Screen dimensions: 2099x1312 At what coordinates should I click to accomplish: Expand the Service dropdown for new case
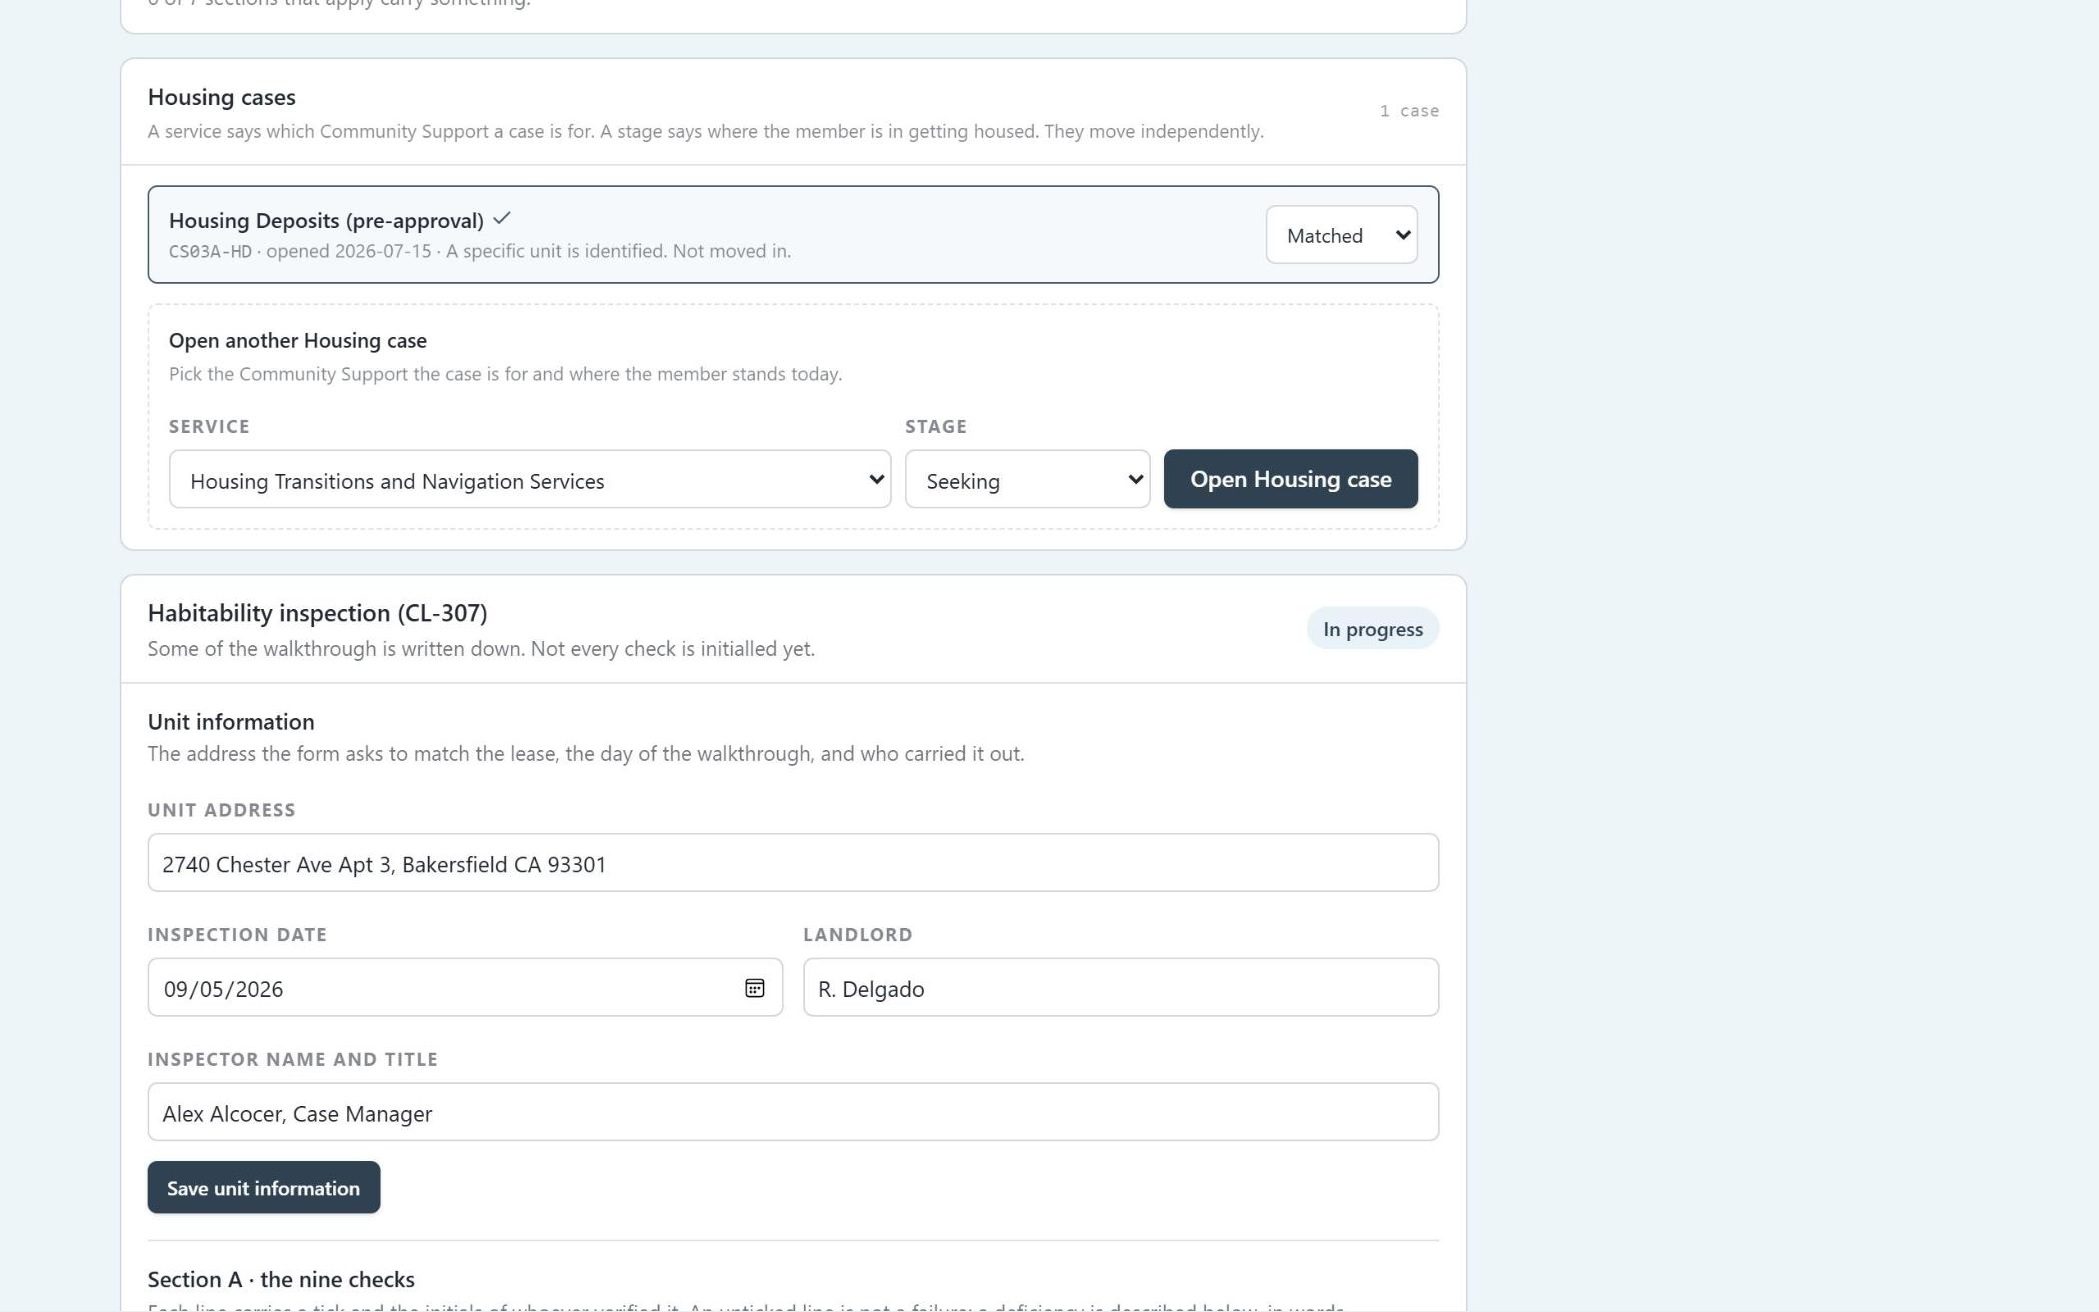click(x=530, y=479)
